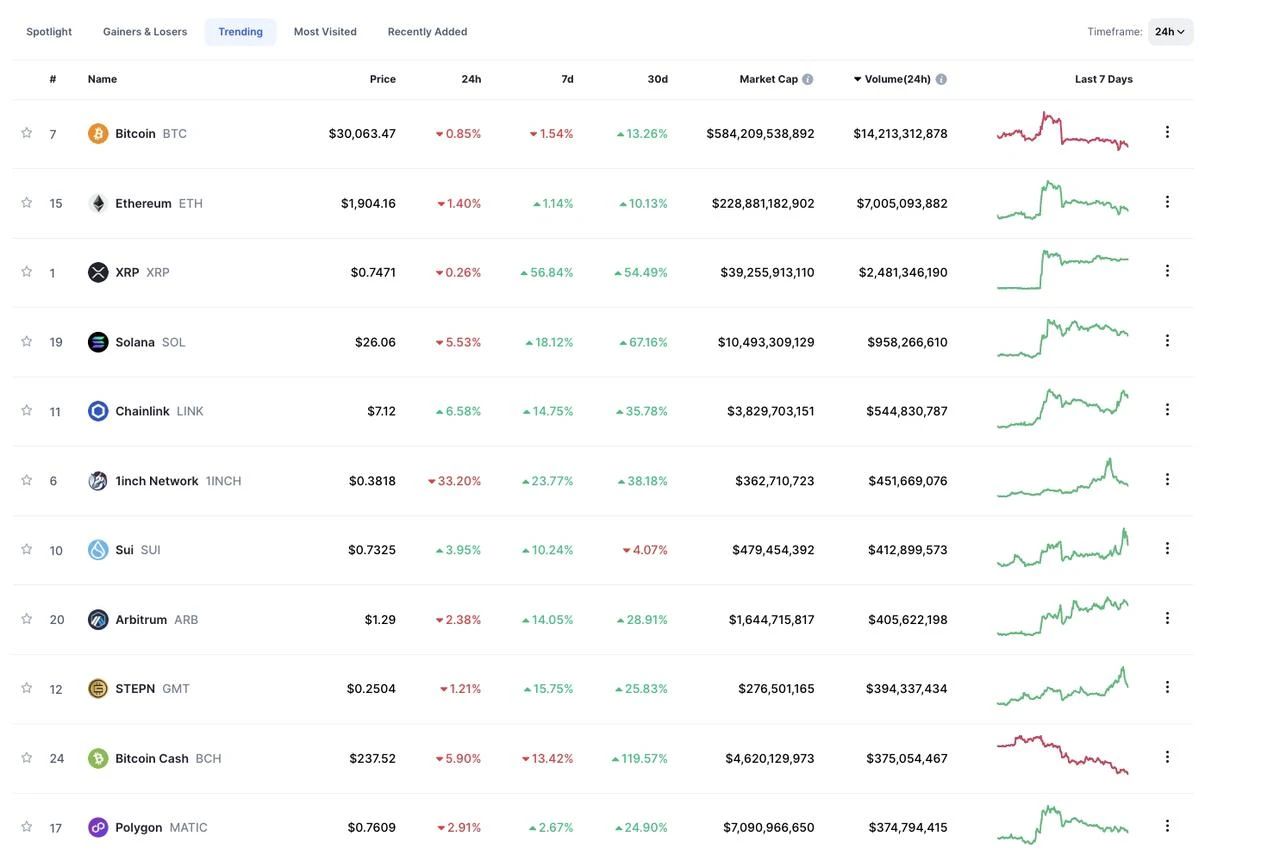The width and height of the screenshot is (1280, 855).
Task: Switch to the Gainers & Losers tab
Action: [145, 32]
